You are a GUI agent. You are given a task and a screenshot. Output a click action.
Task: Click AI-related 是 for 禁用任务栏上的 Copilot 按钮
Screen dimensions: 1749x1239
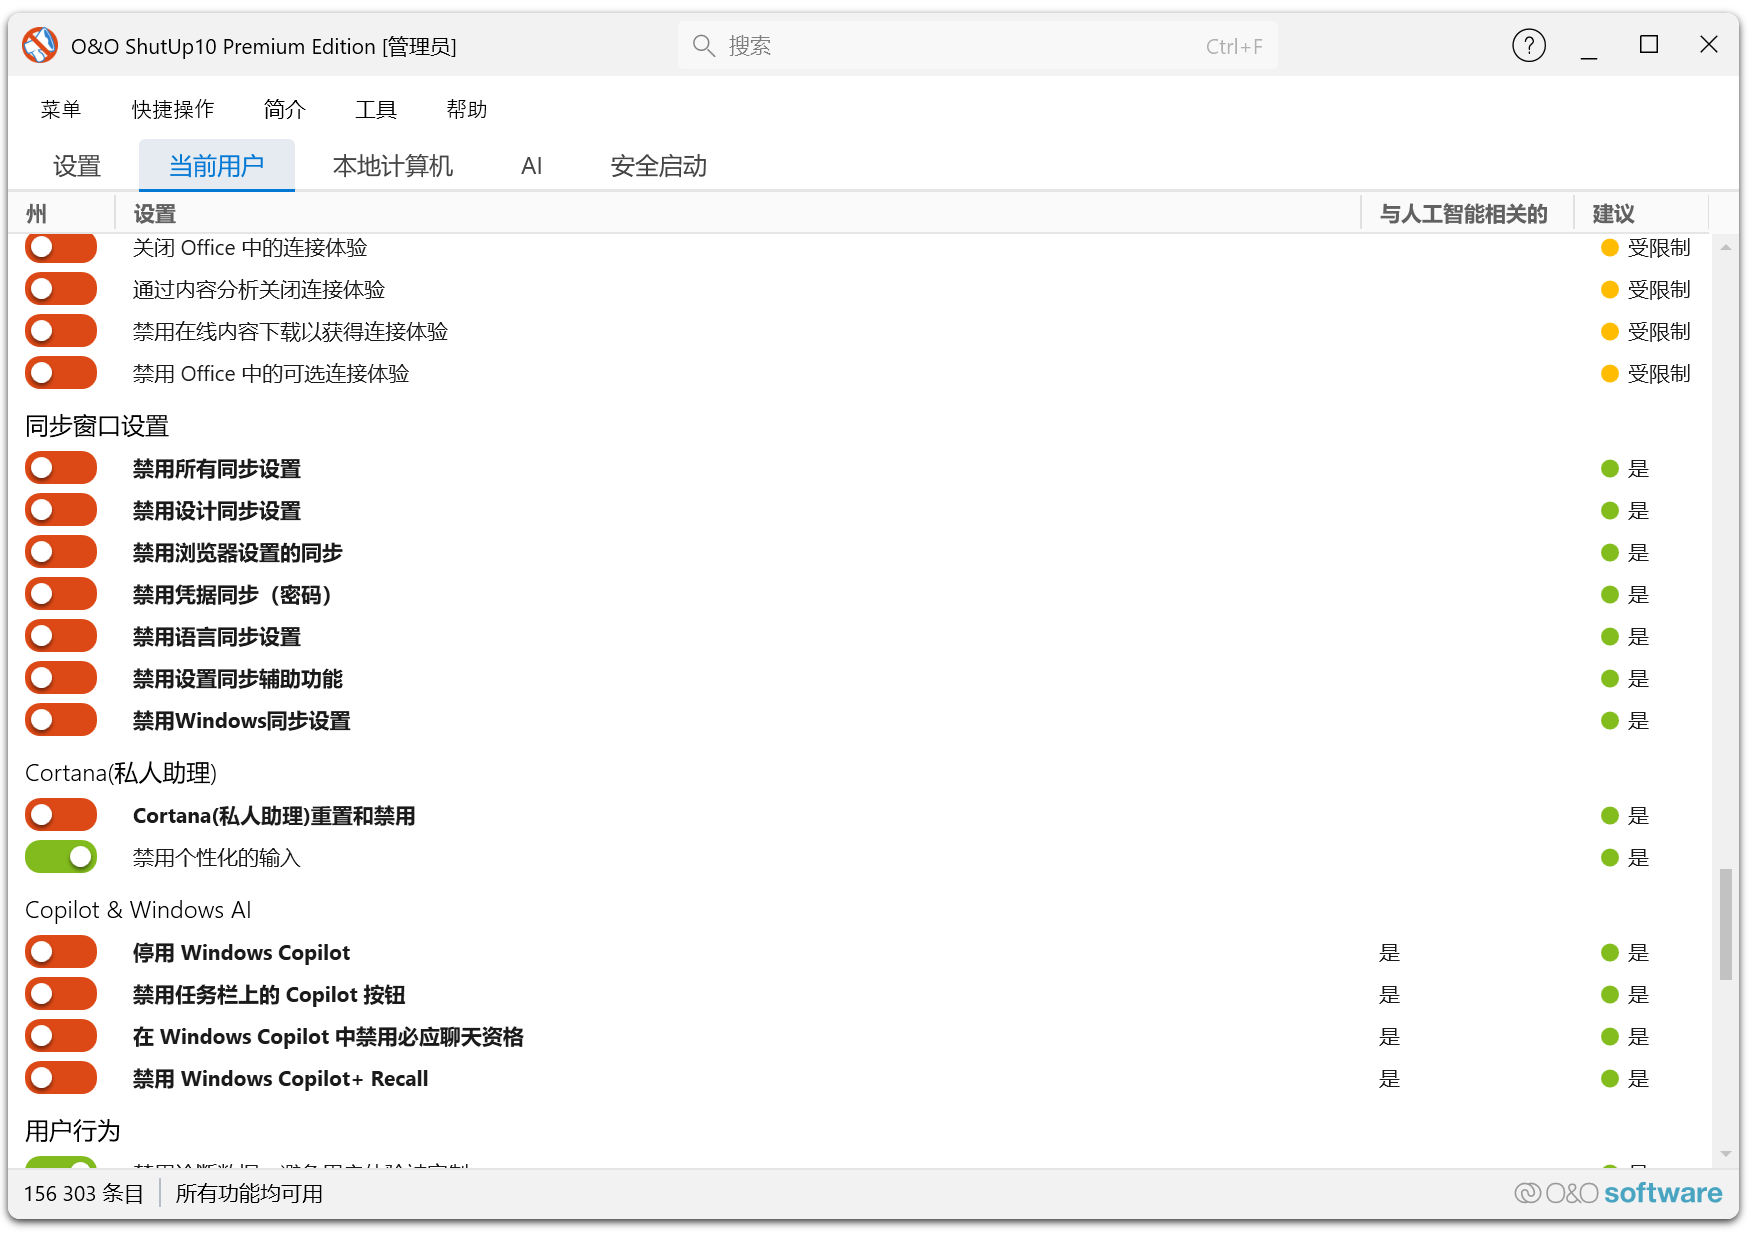click(1389, 995)
